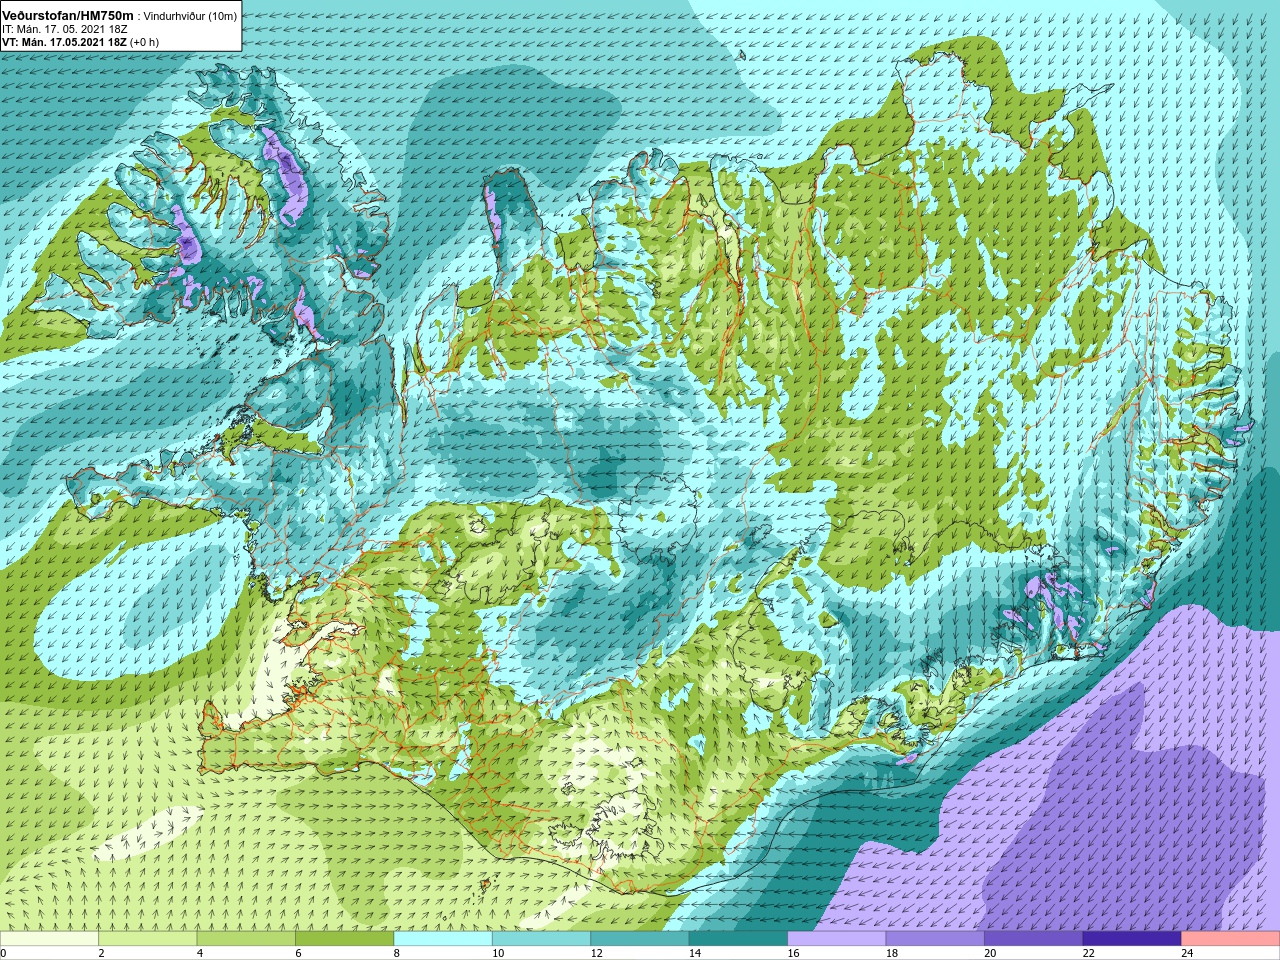This screenshot has width=1280, height=960.
Task: Click the salmon pink above-24 legend swatch
Action: (x=1230, y=939)
